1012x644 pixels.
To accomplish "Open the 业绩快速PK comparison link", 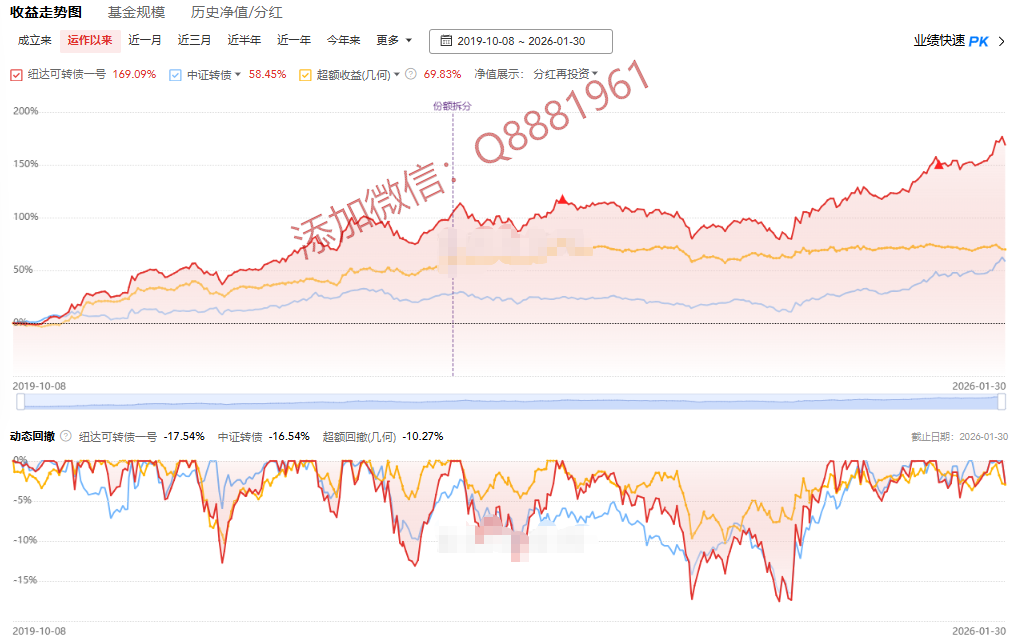I will tap(950, 41).
